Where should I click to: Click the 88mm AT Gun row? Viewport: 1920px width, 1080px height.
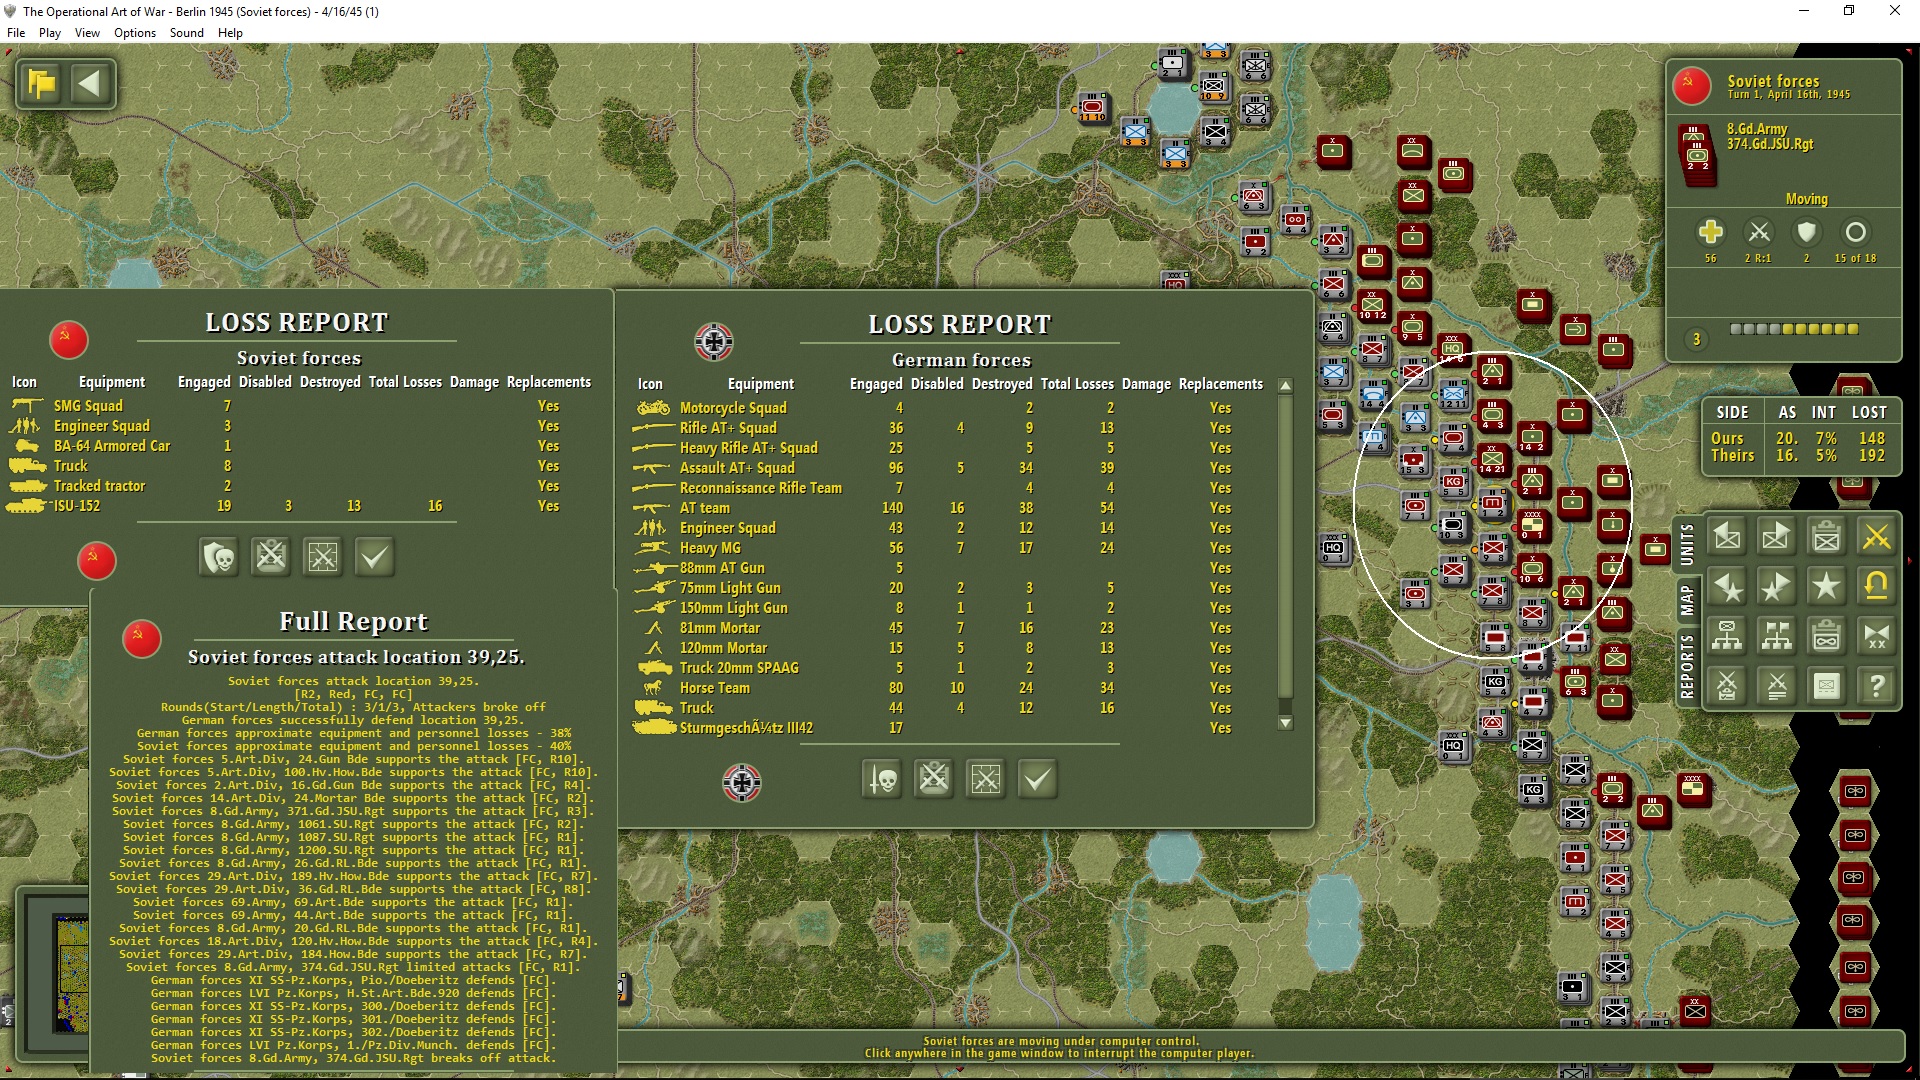[950, 568]
